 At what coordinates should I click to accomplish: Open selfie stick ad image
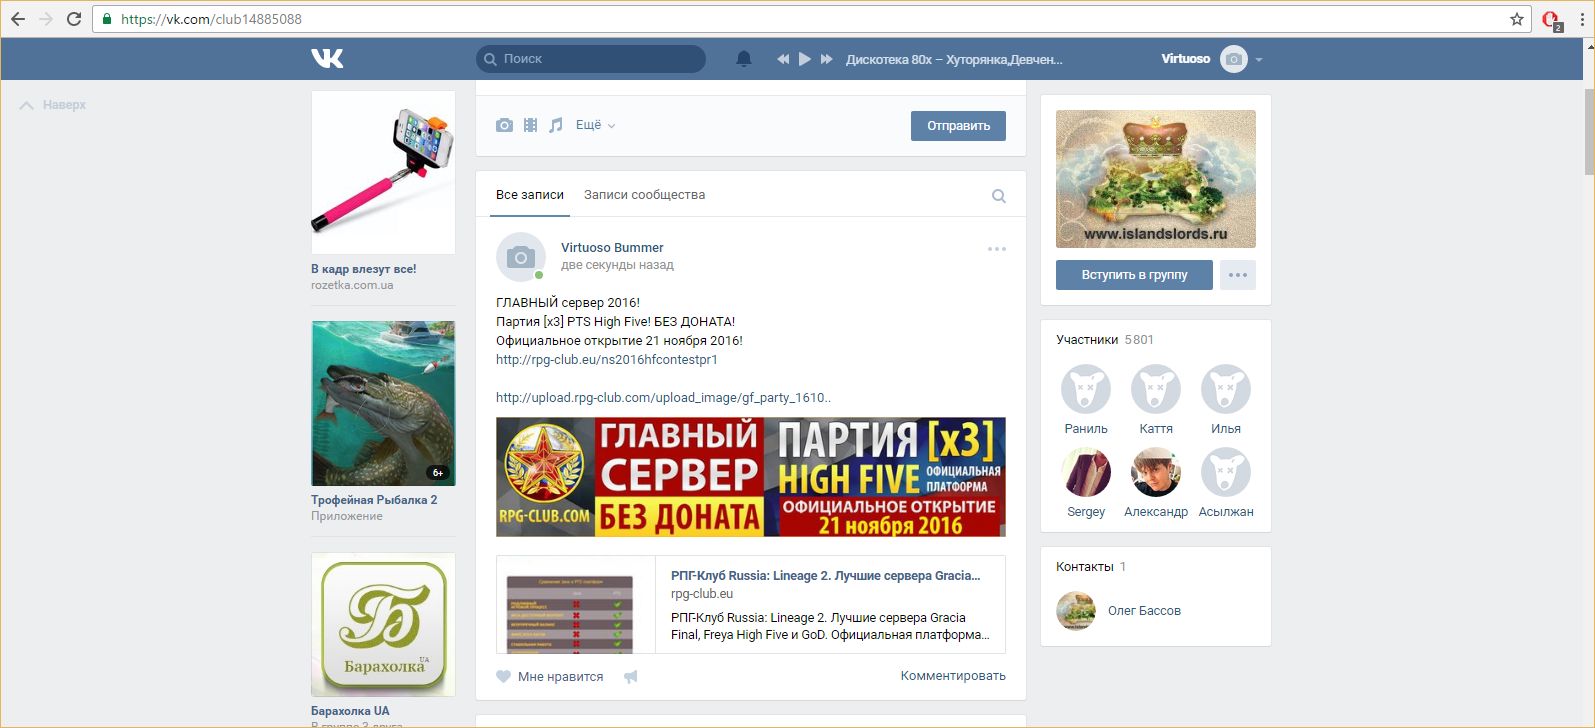coord(383,172)
